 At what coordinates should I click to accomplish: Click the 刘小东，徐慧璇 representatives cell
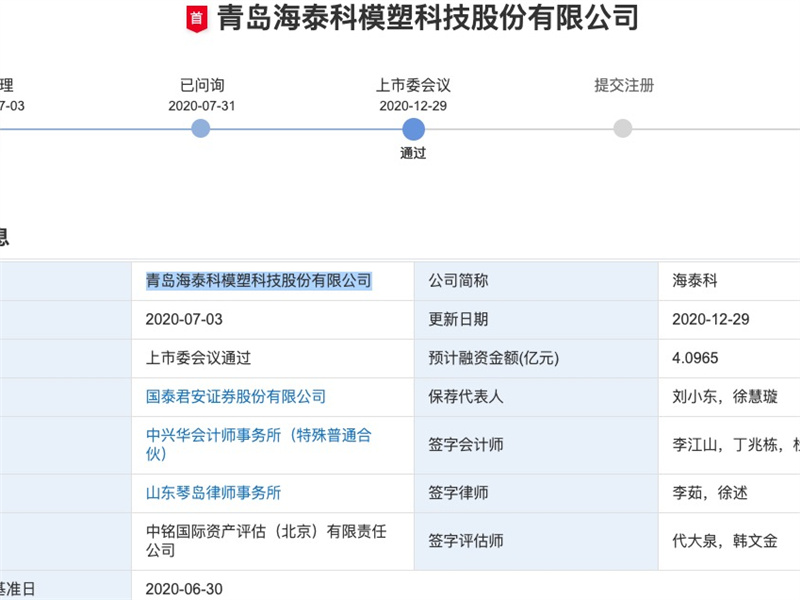[730, 397]
